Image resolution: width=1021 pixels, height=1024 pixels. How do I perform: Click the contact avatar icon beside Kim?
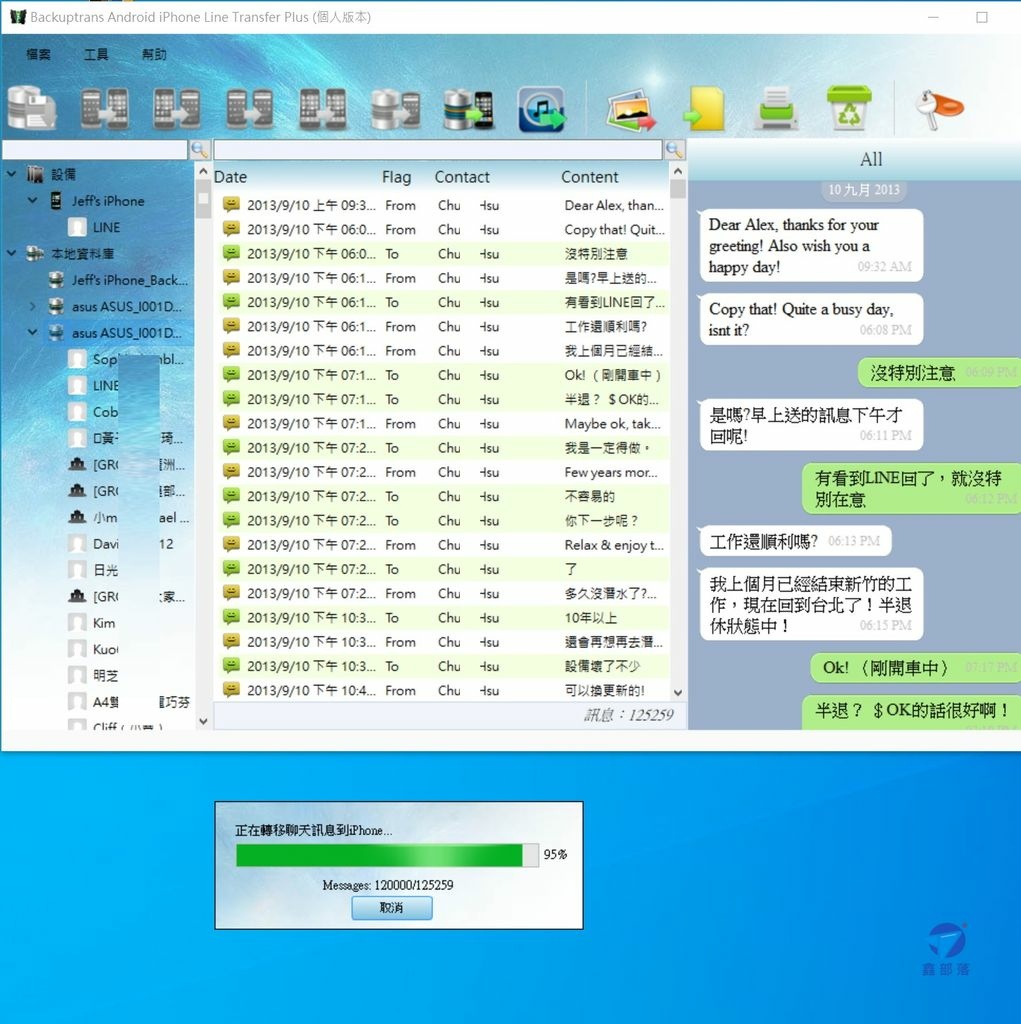(77, 622)
